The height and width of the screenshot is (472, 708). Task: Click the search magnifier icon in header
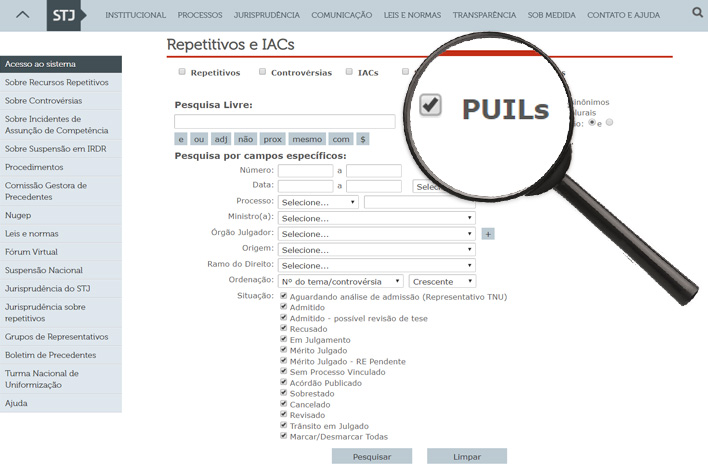pyautogui.click(x=697, y=13)
